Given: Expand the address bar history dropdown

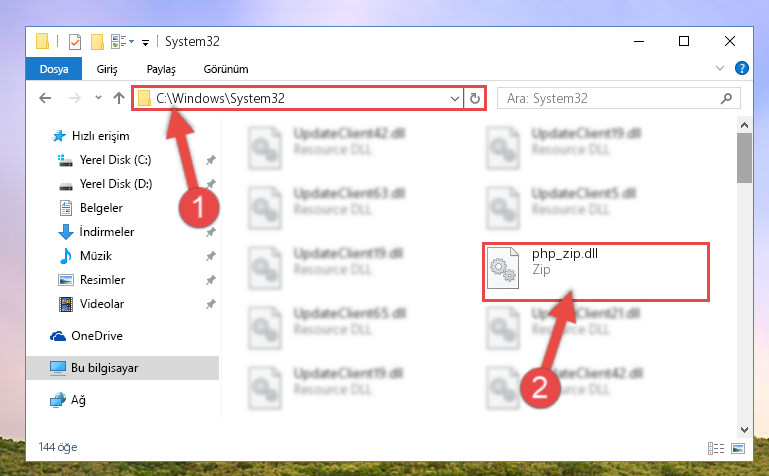Looking at the screenshot, I should click(455, 99).
